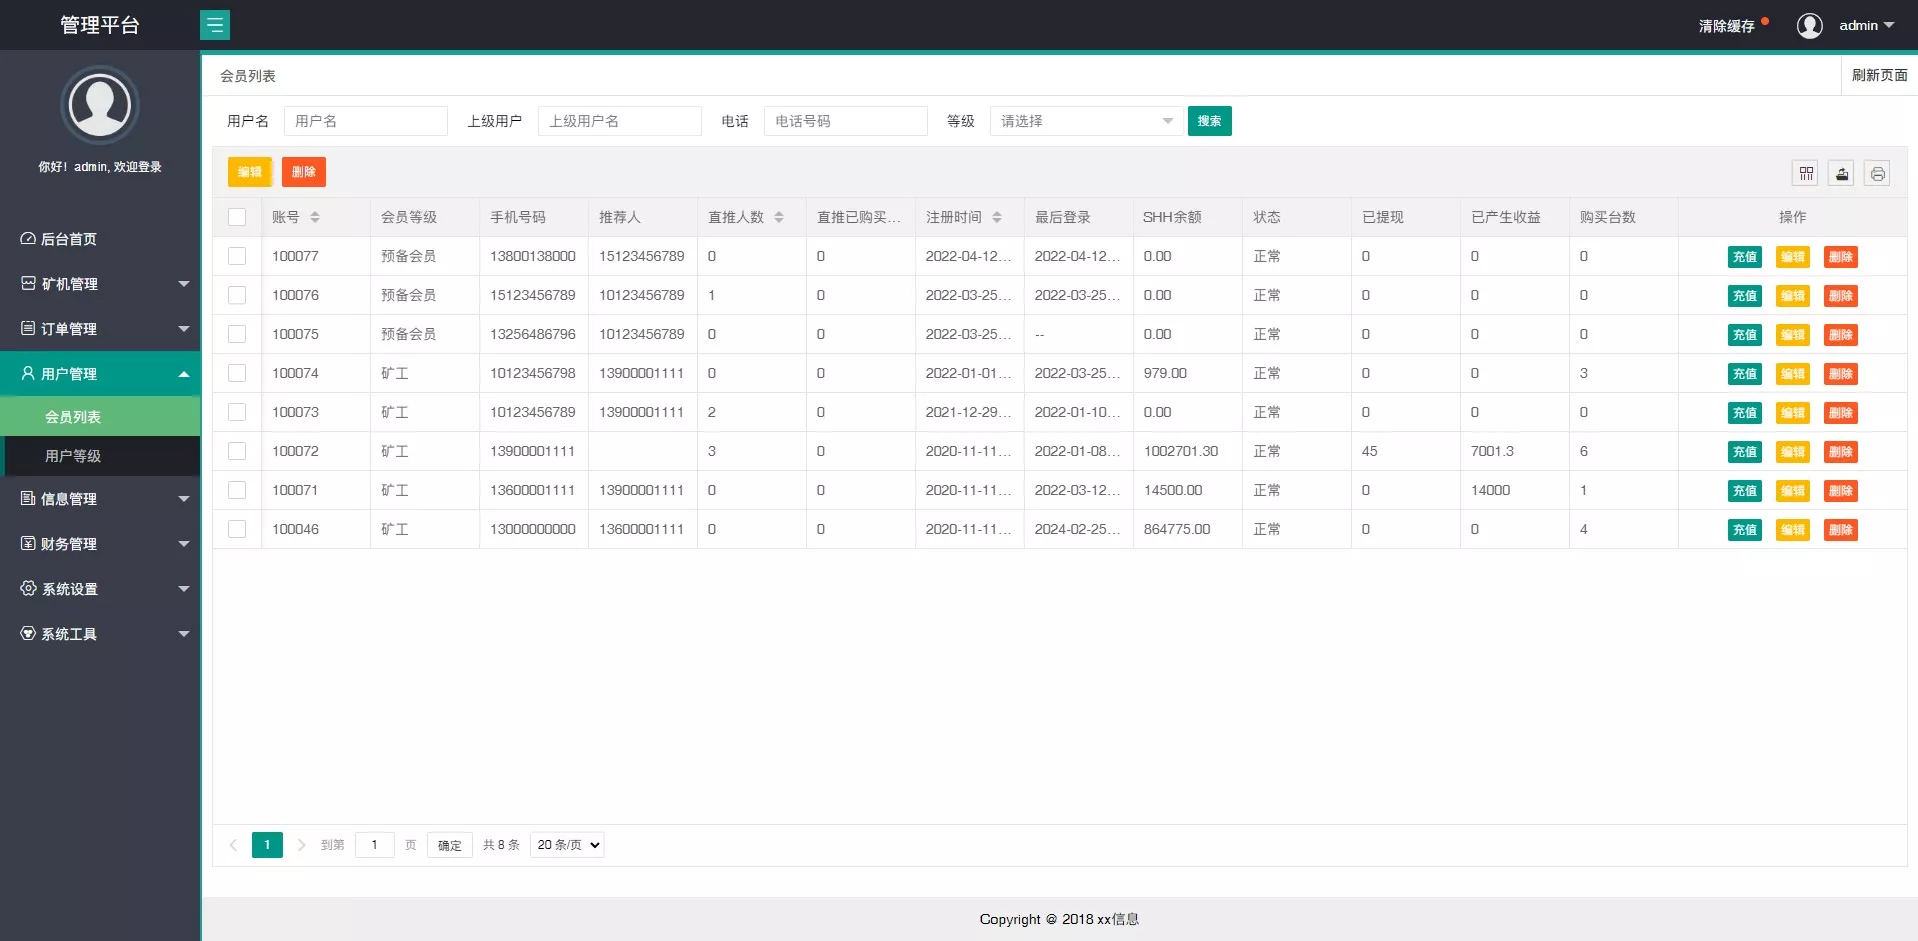Type in the 用户名 username input field
The width and height of the screenshot is (1918, 941).
click(x=366, y=120)
